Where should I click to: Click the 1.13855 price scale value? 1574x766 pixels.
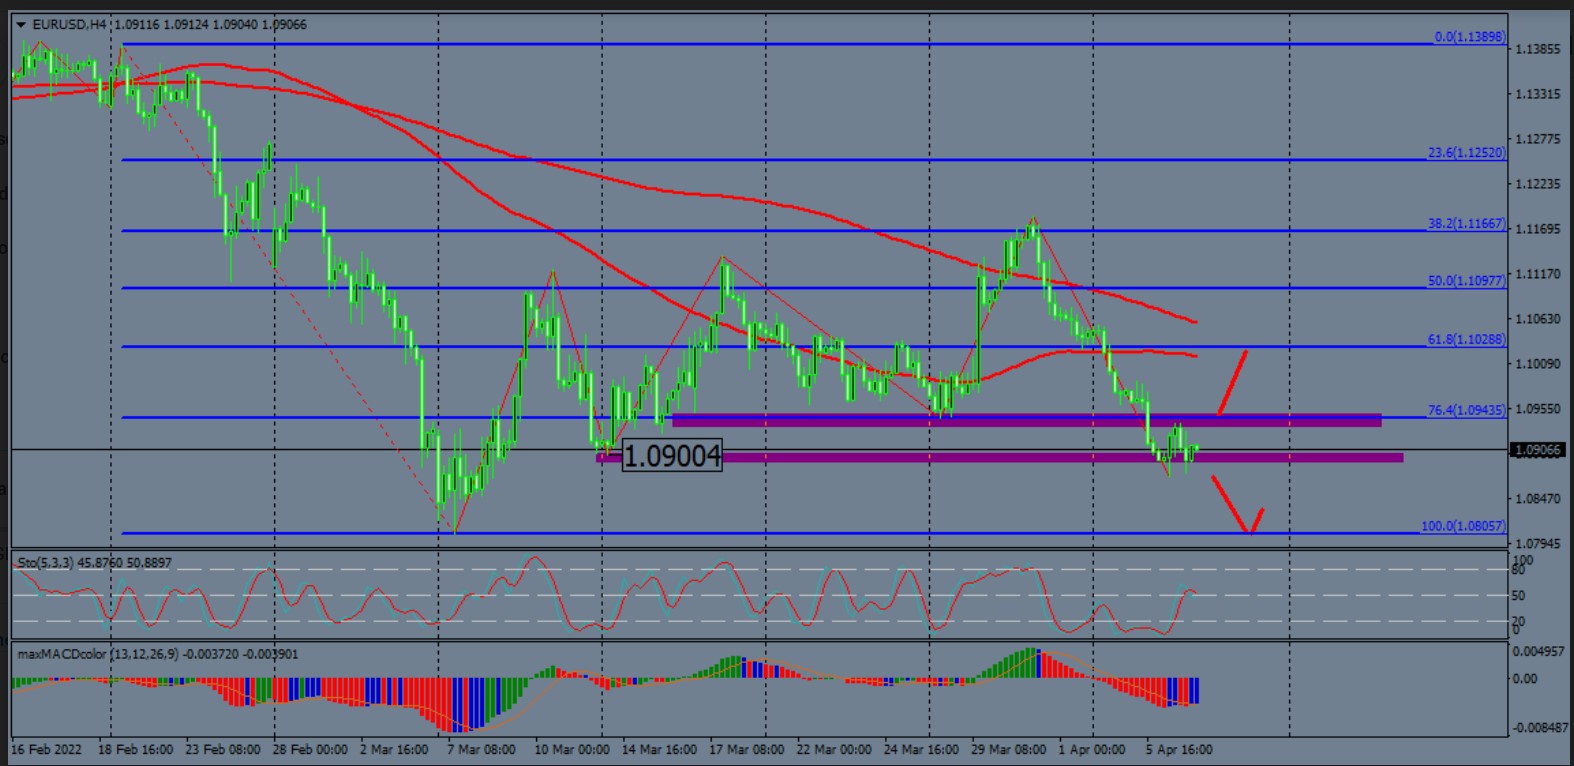point(1538,49)
